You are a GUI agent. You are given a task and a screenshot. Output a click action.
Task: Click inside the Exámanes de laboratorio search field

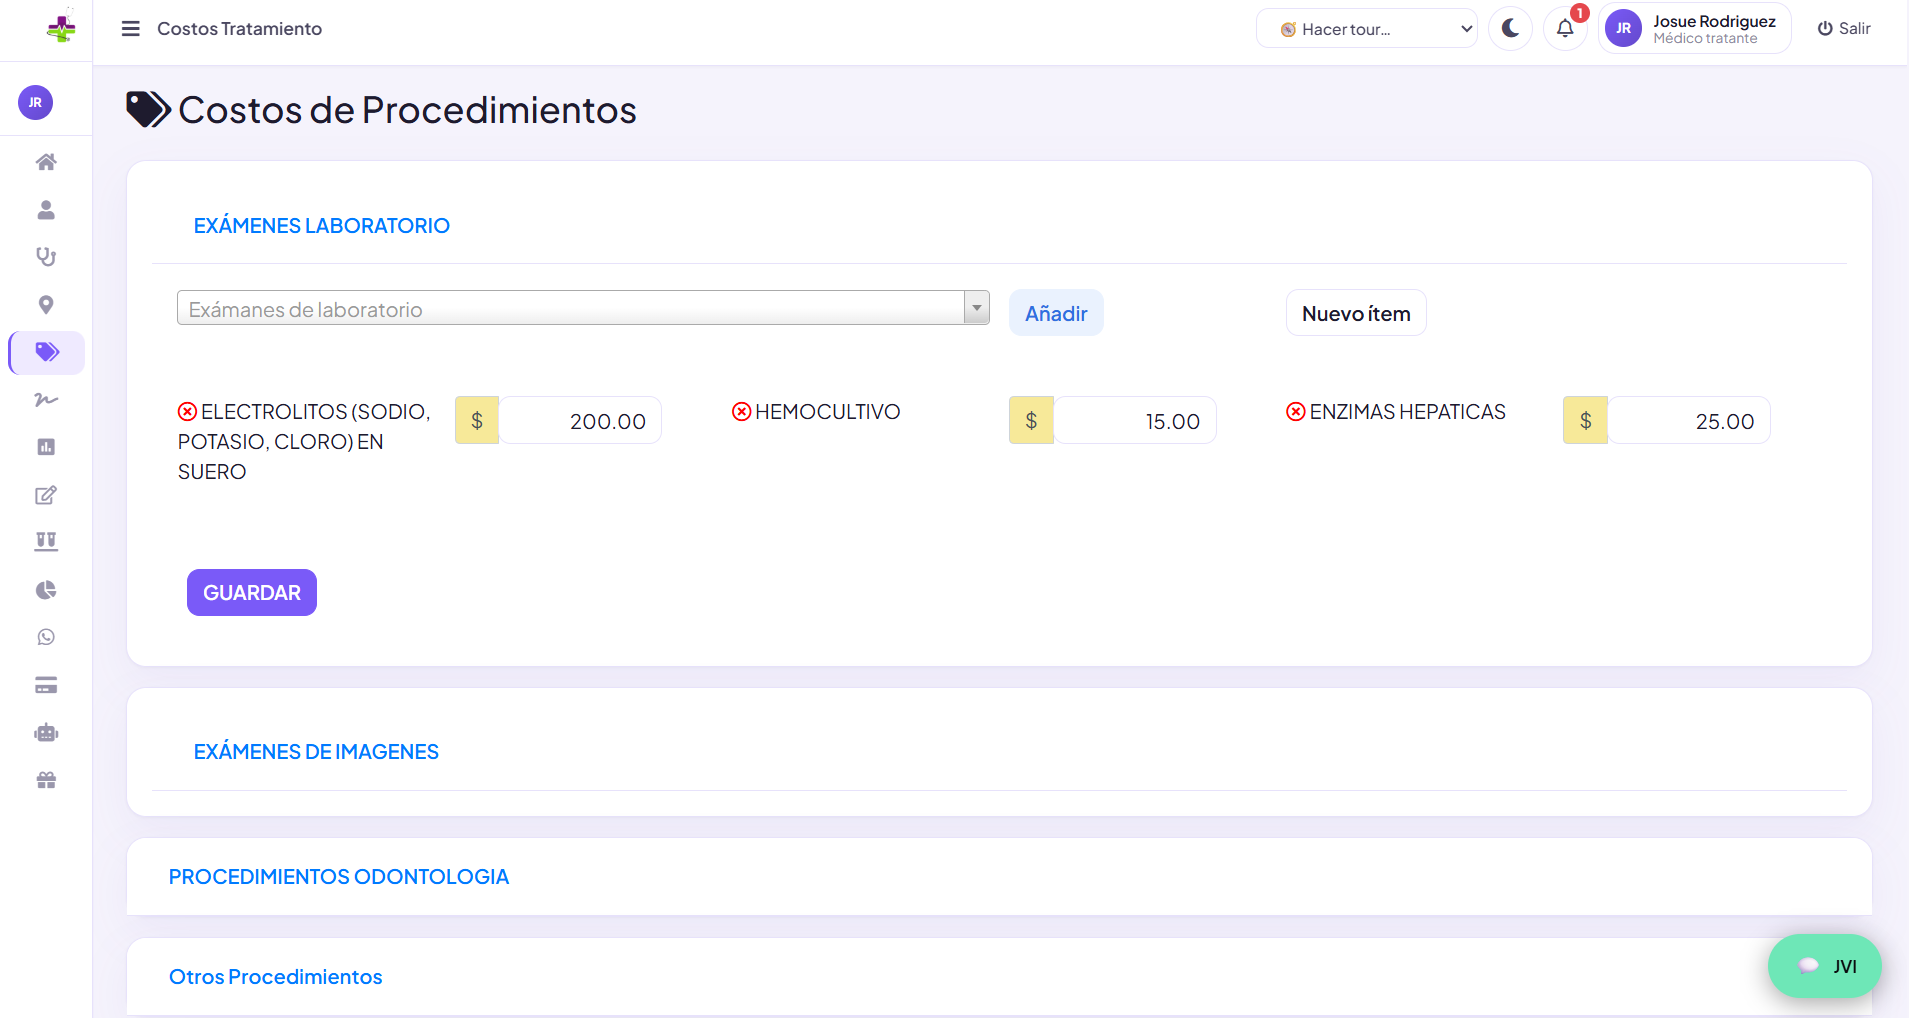[x=571, y=308]
